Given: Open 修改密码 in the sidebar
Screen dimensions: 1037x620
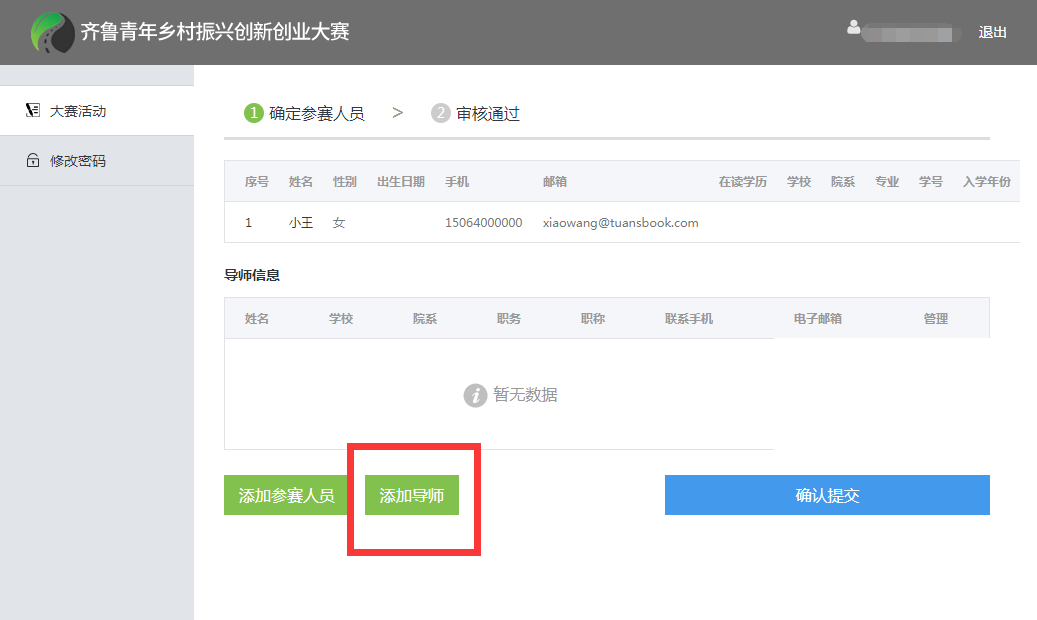Looking at the screenshot, I should point(78,161).
